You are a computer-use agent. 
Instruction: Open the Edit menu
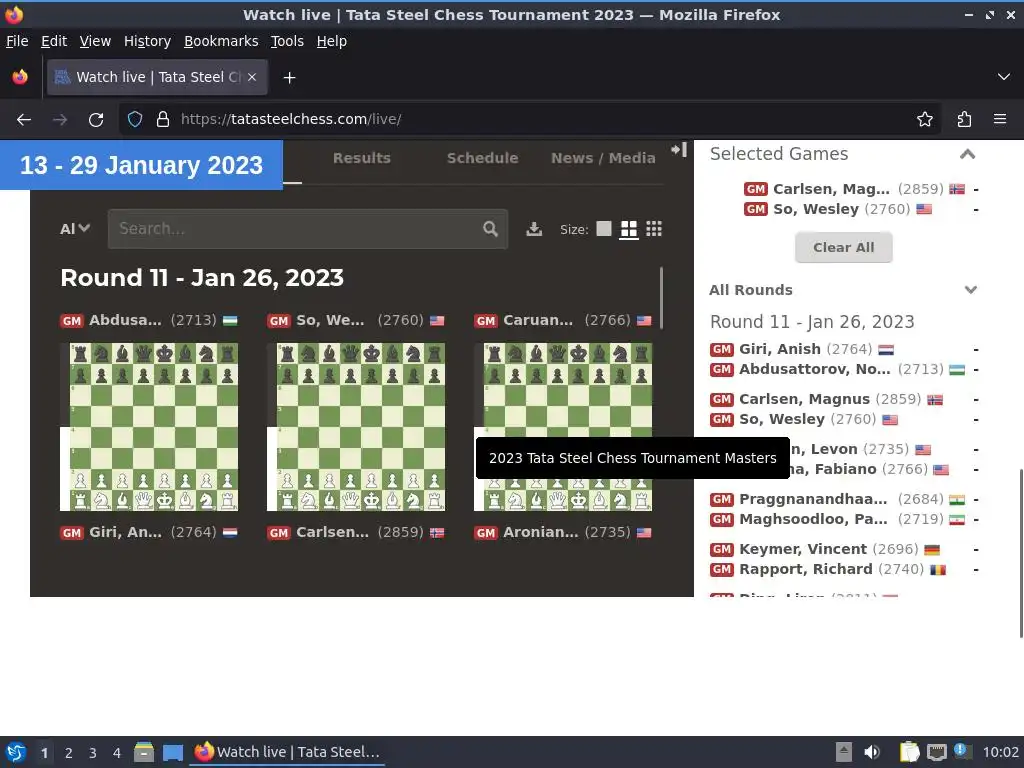[x=54, y=41]
